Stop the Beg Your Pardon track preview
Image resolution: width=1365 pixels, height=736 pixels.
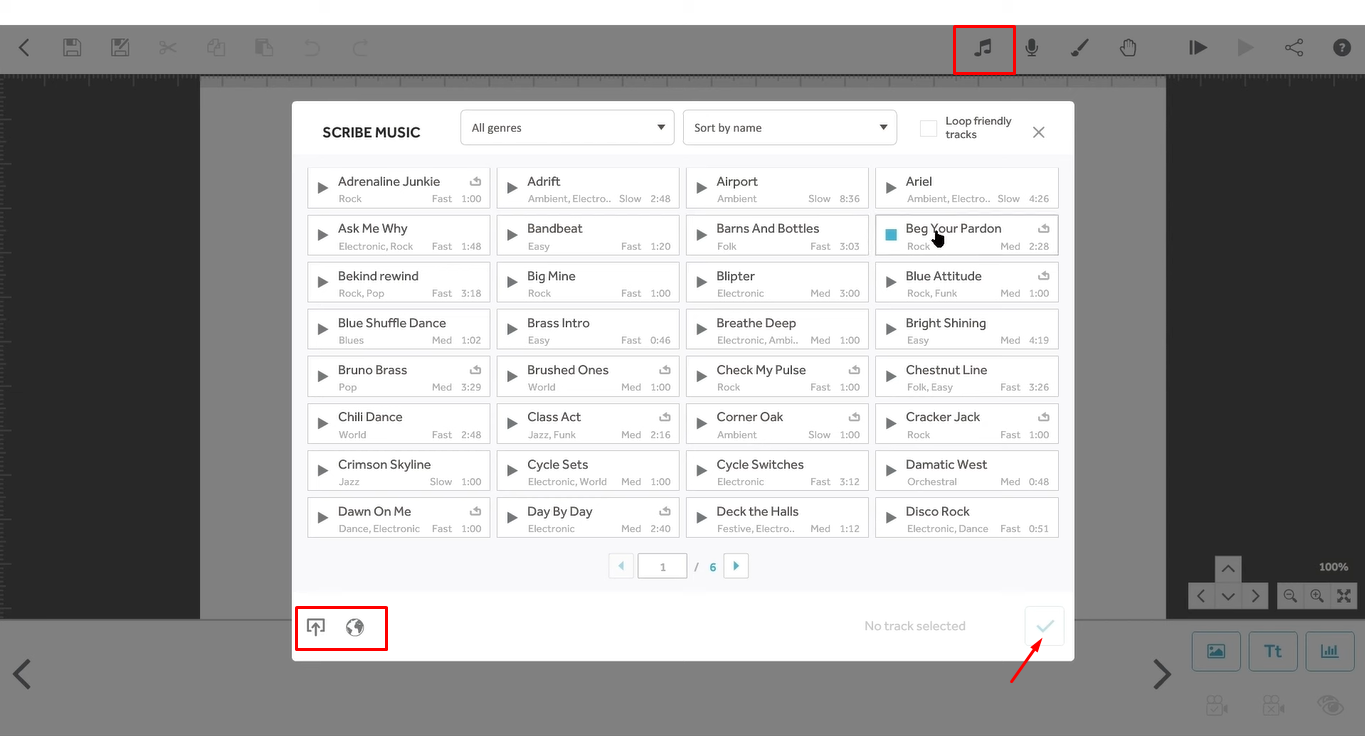point(891,235)
